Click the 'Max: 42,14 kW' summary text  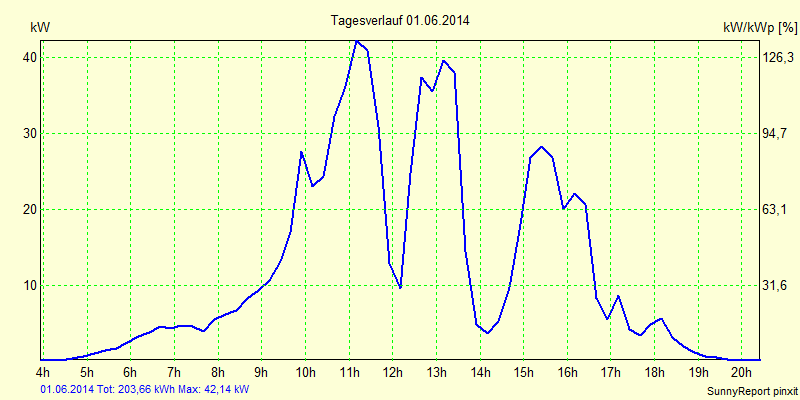[x=214, y=390]
